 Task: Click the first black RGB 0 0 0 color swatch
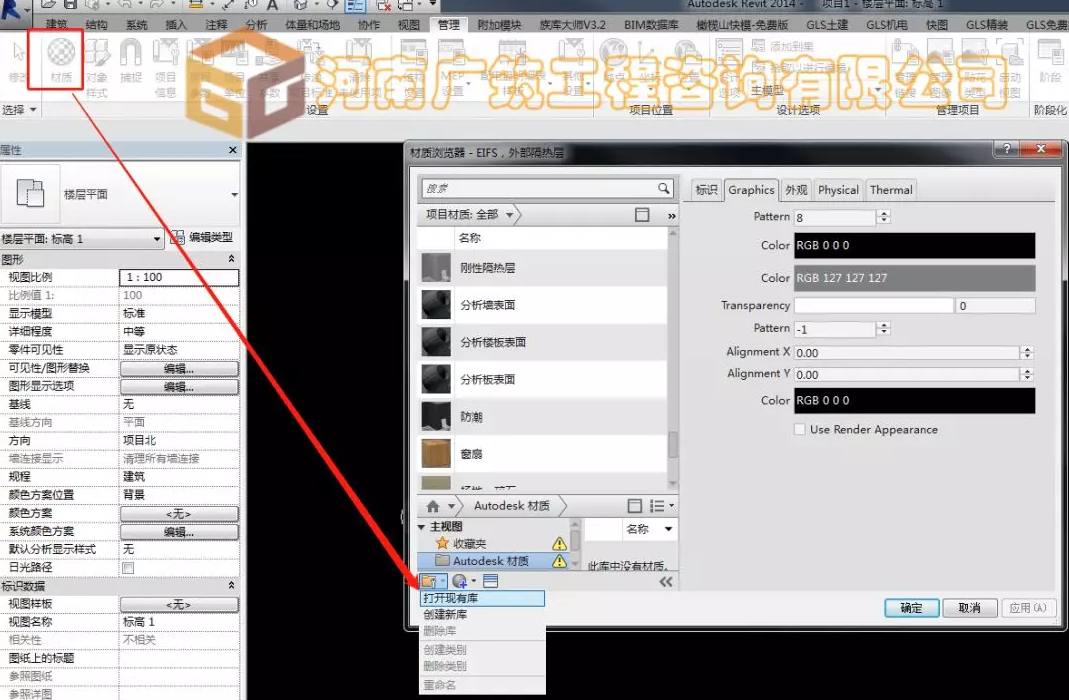[914, 245]
